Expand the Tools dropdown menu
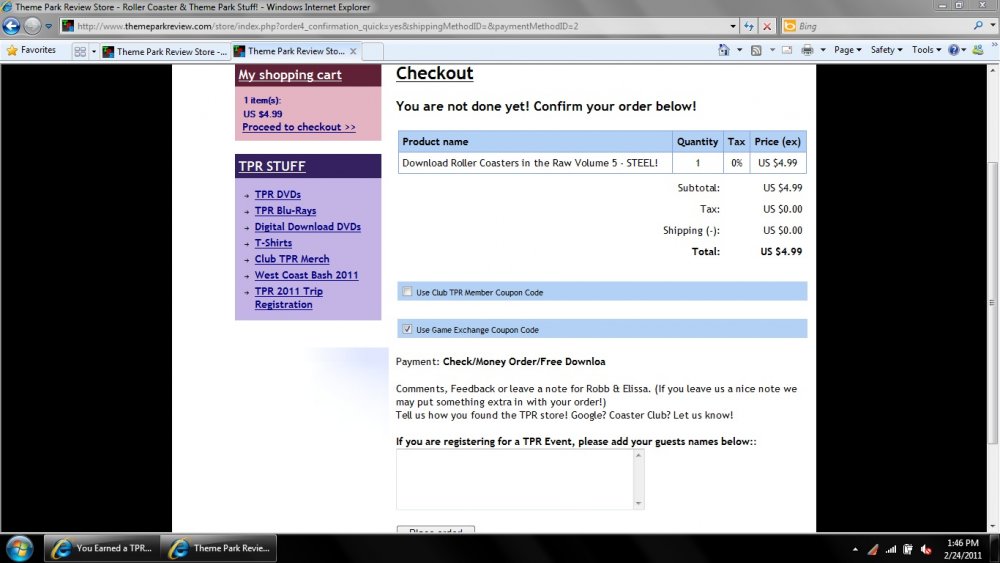Image resolution: width=1000 pixels, height=563 pixels. tap(926, 50)
